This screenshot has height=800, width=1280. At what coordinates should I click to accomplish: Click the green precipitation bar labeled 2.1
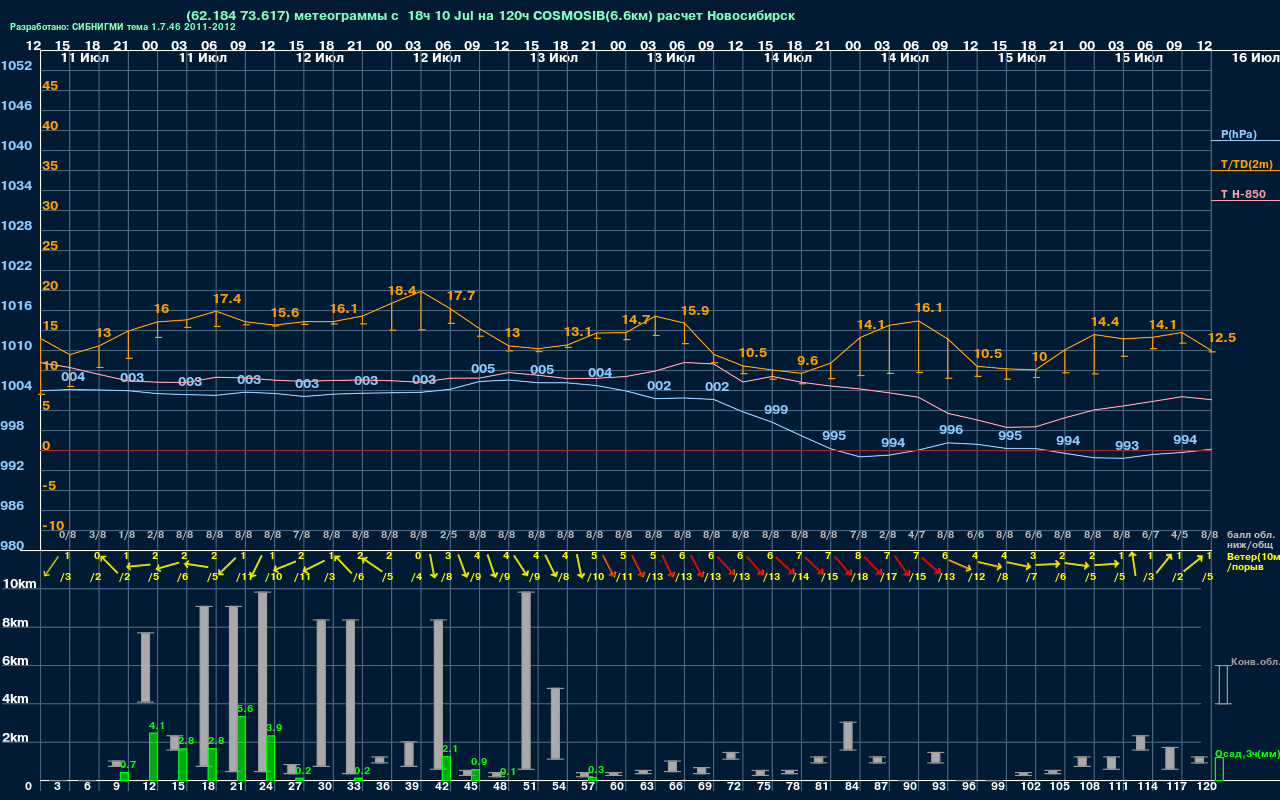pos(446,768)
